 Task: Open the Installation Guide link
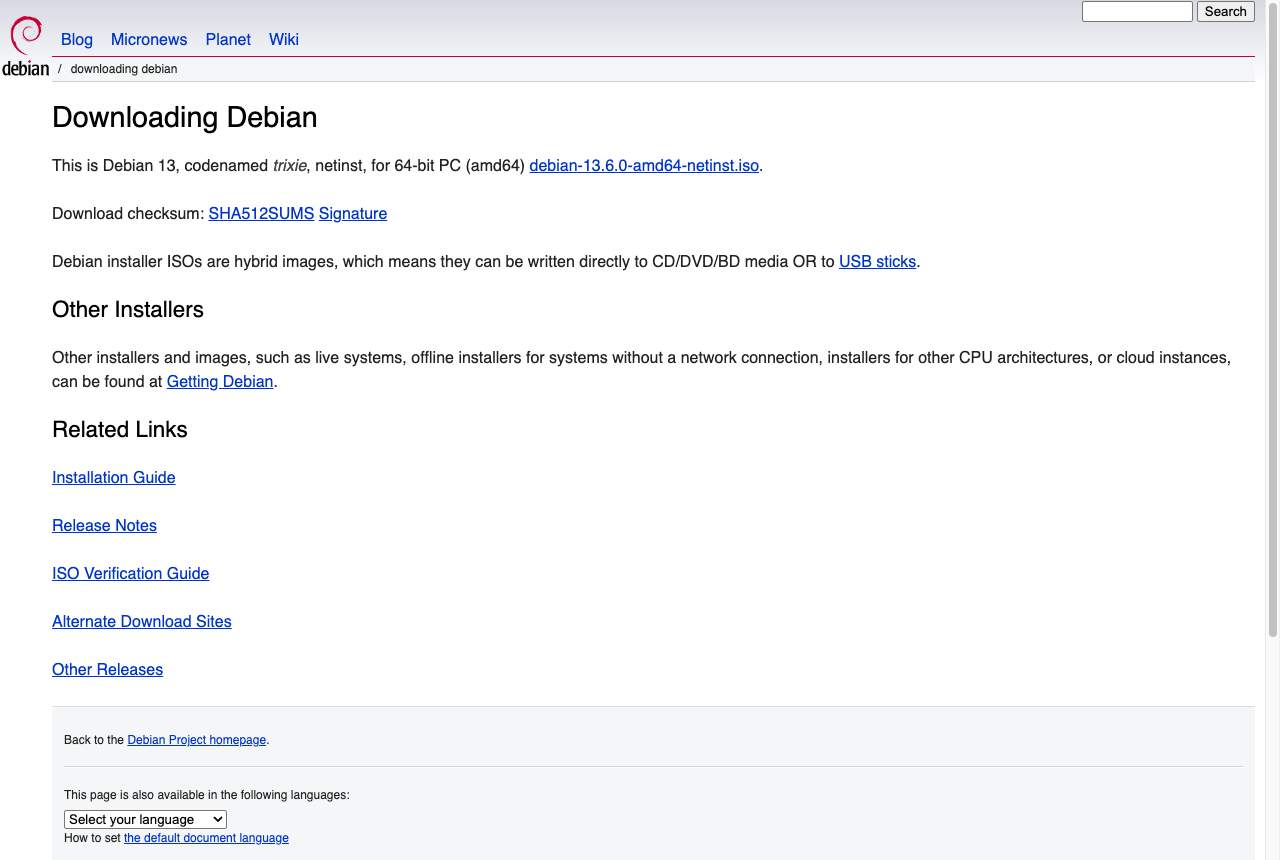pos(114,477)
